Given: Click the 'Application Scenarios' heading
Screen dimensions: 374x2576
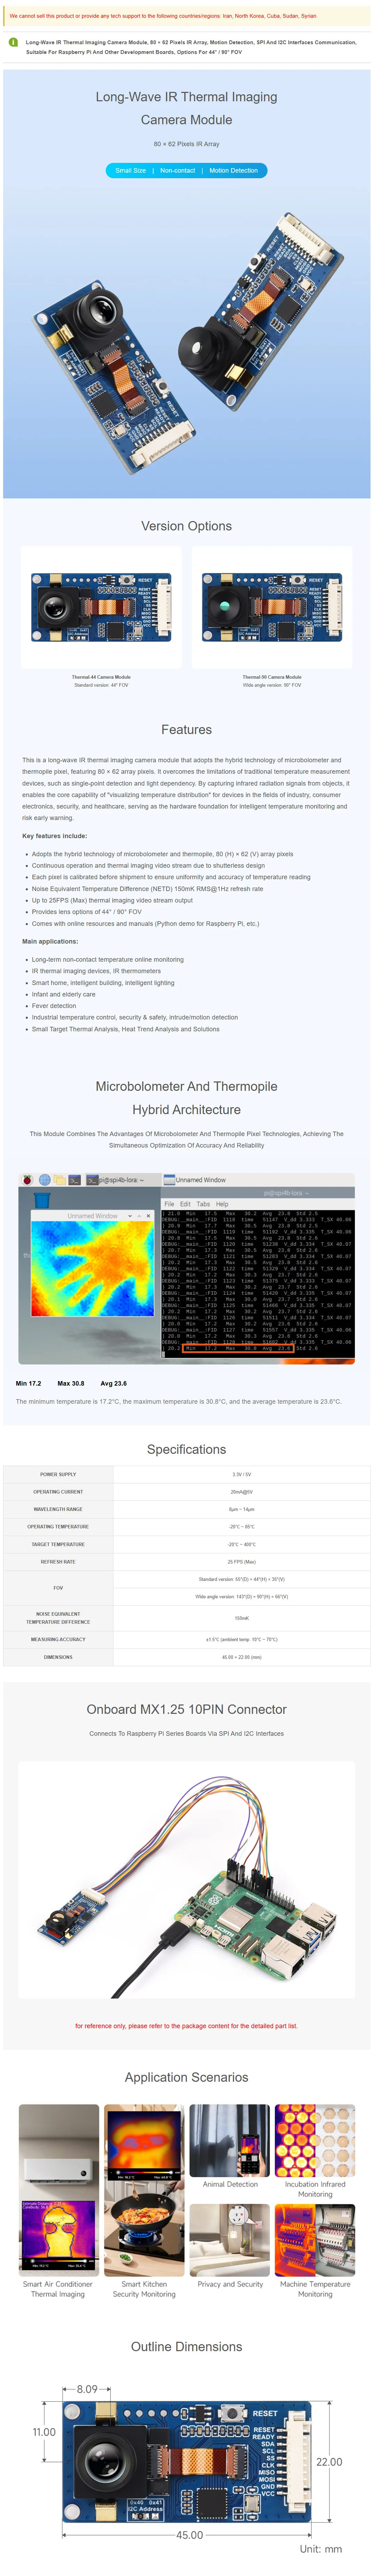Looking at the screenshot, I should click(x=187, y=2077).
